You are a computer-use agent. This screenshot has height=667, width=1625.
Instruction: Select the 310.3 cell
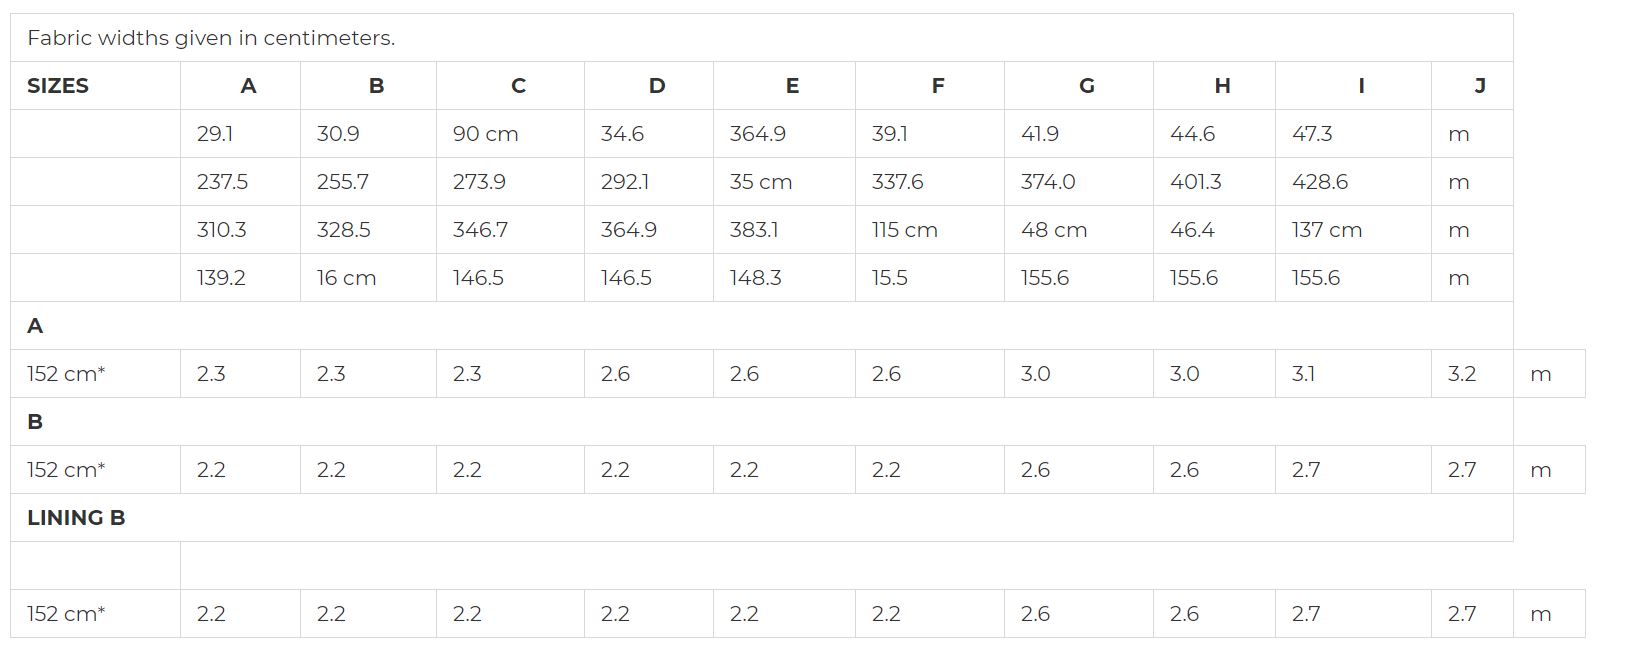(221, 230)
